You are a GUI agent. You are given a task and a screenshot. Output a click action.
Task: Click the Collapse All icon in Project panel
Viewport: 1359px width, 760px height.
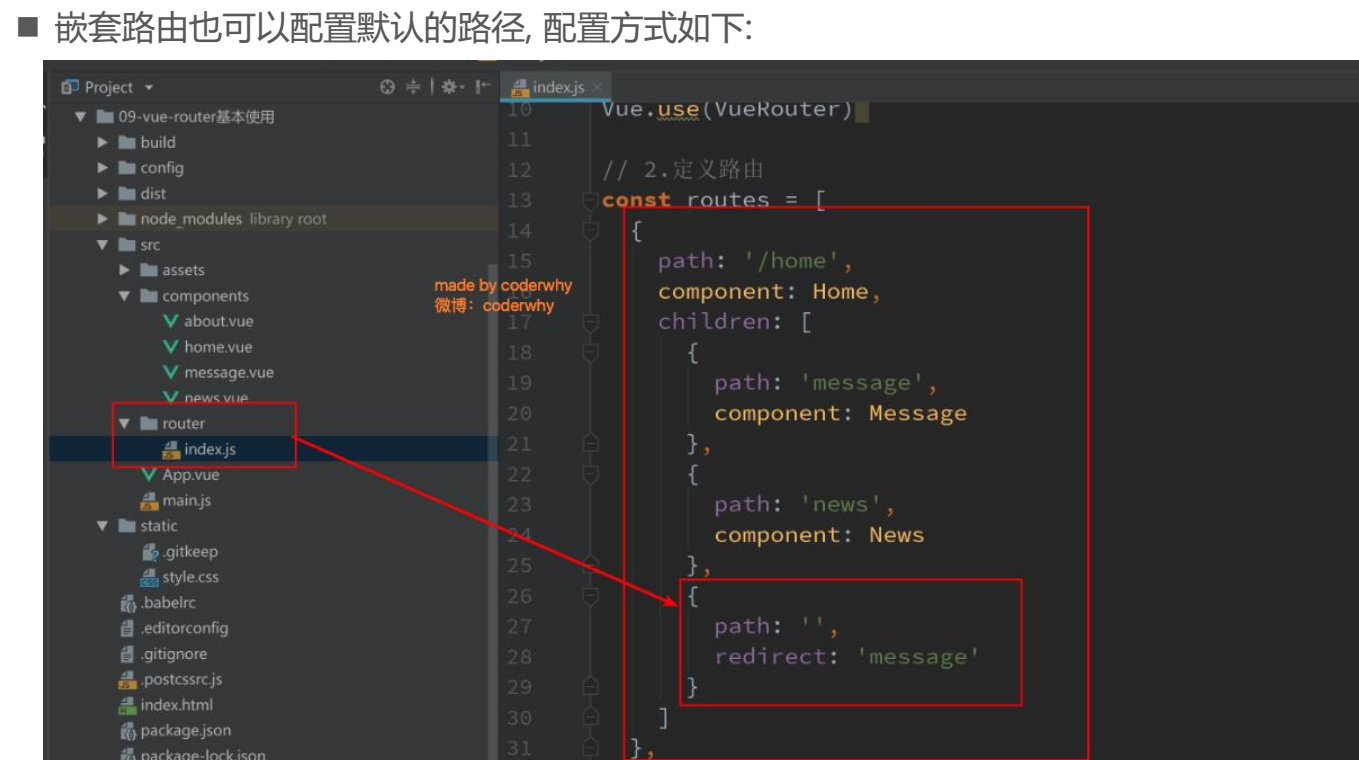413,87
